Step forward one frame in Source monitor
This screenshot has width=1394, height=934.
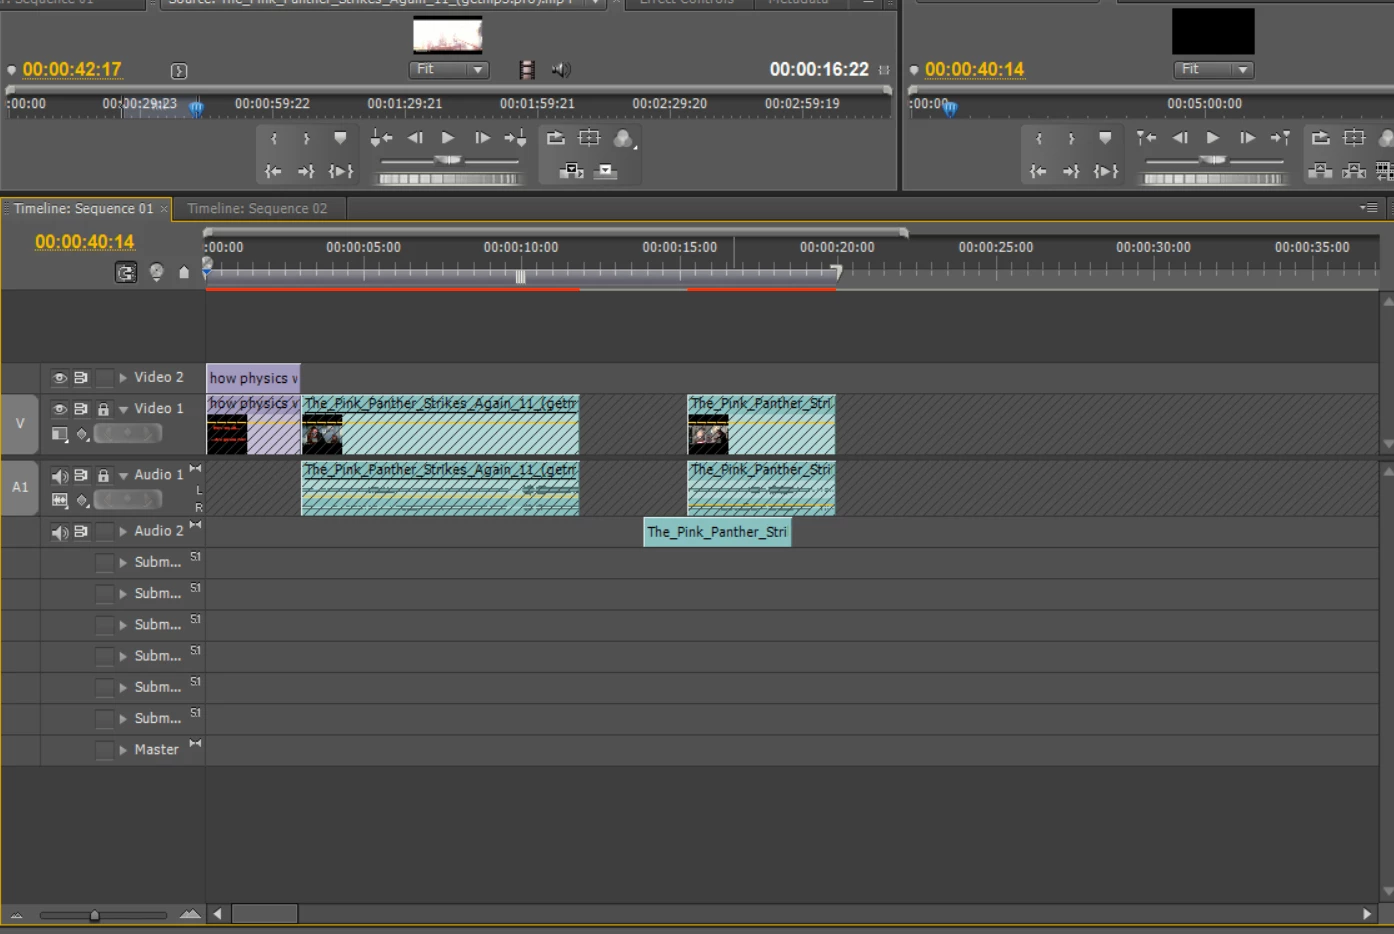pyautogui.click(x=482, y=138)
